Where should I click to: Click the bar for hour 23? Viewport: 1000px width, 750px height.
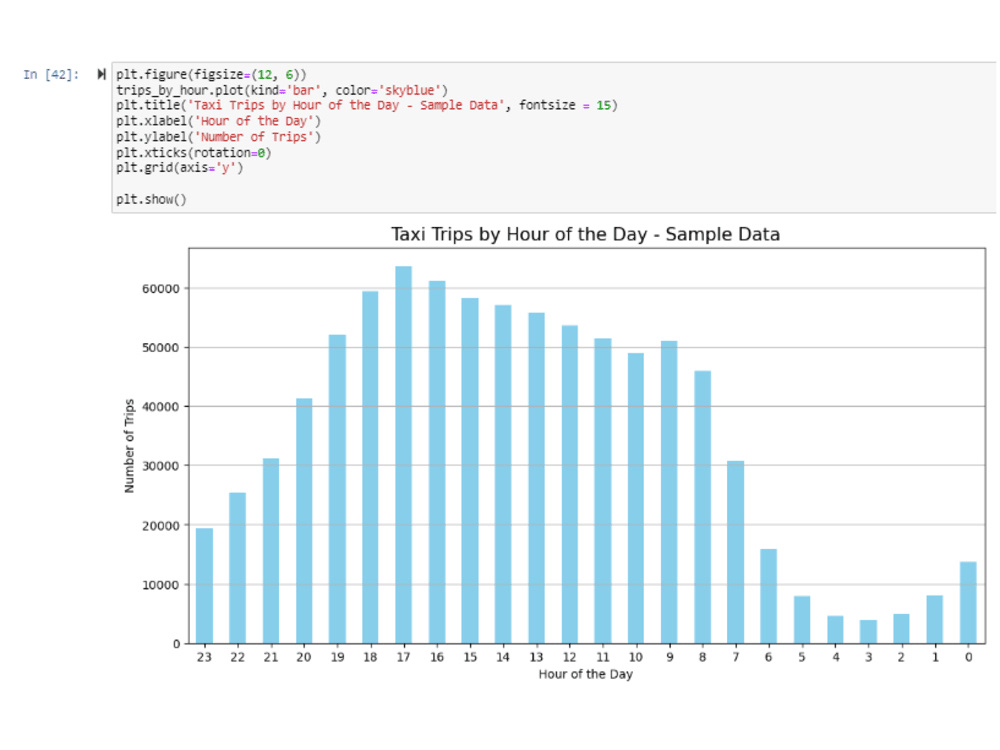[204, 585]
